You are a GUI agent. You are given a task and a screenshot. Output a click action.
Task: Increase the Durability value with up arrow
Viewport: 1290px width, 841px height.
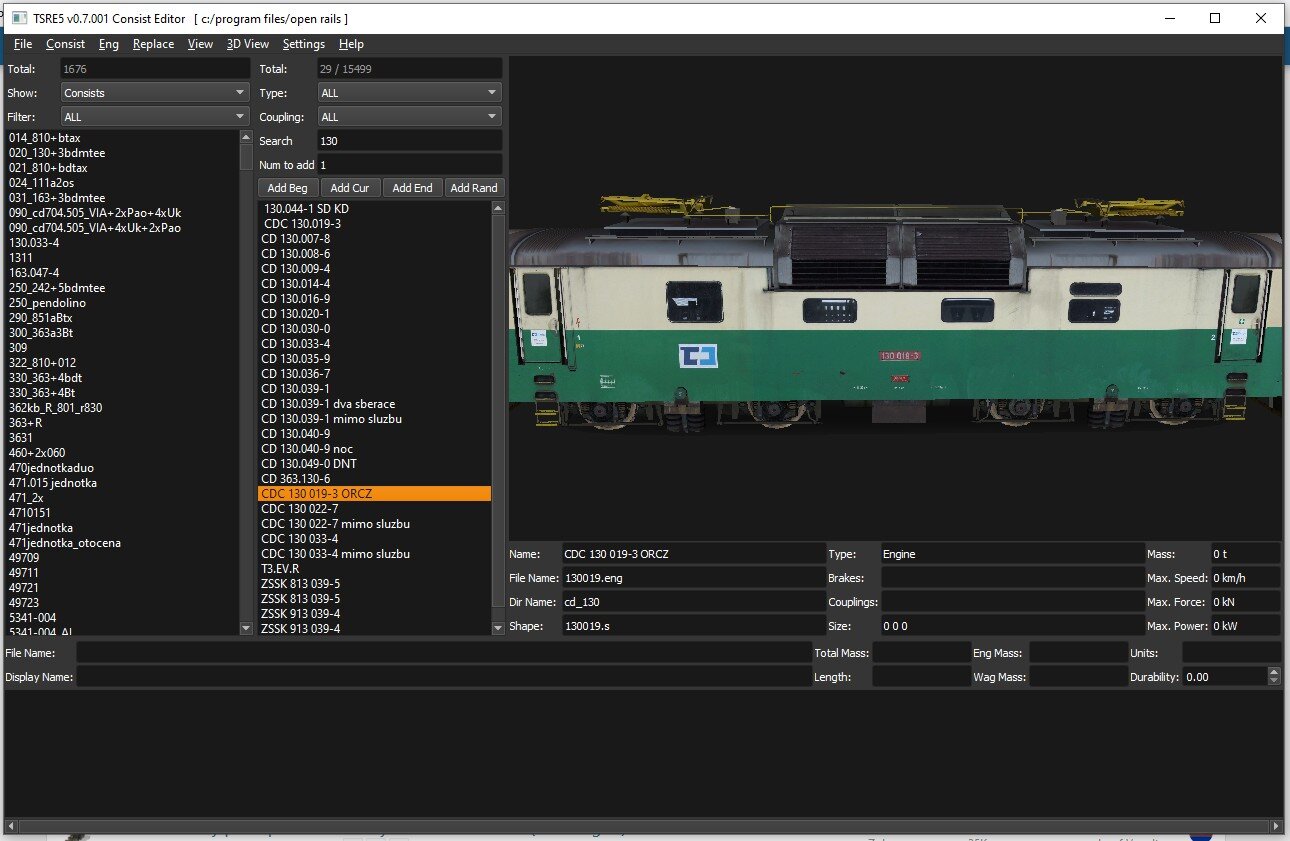(x=1273, y=672)
